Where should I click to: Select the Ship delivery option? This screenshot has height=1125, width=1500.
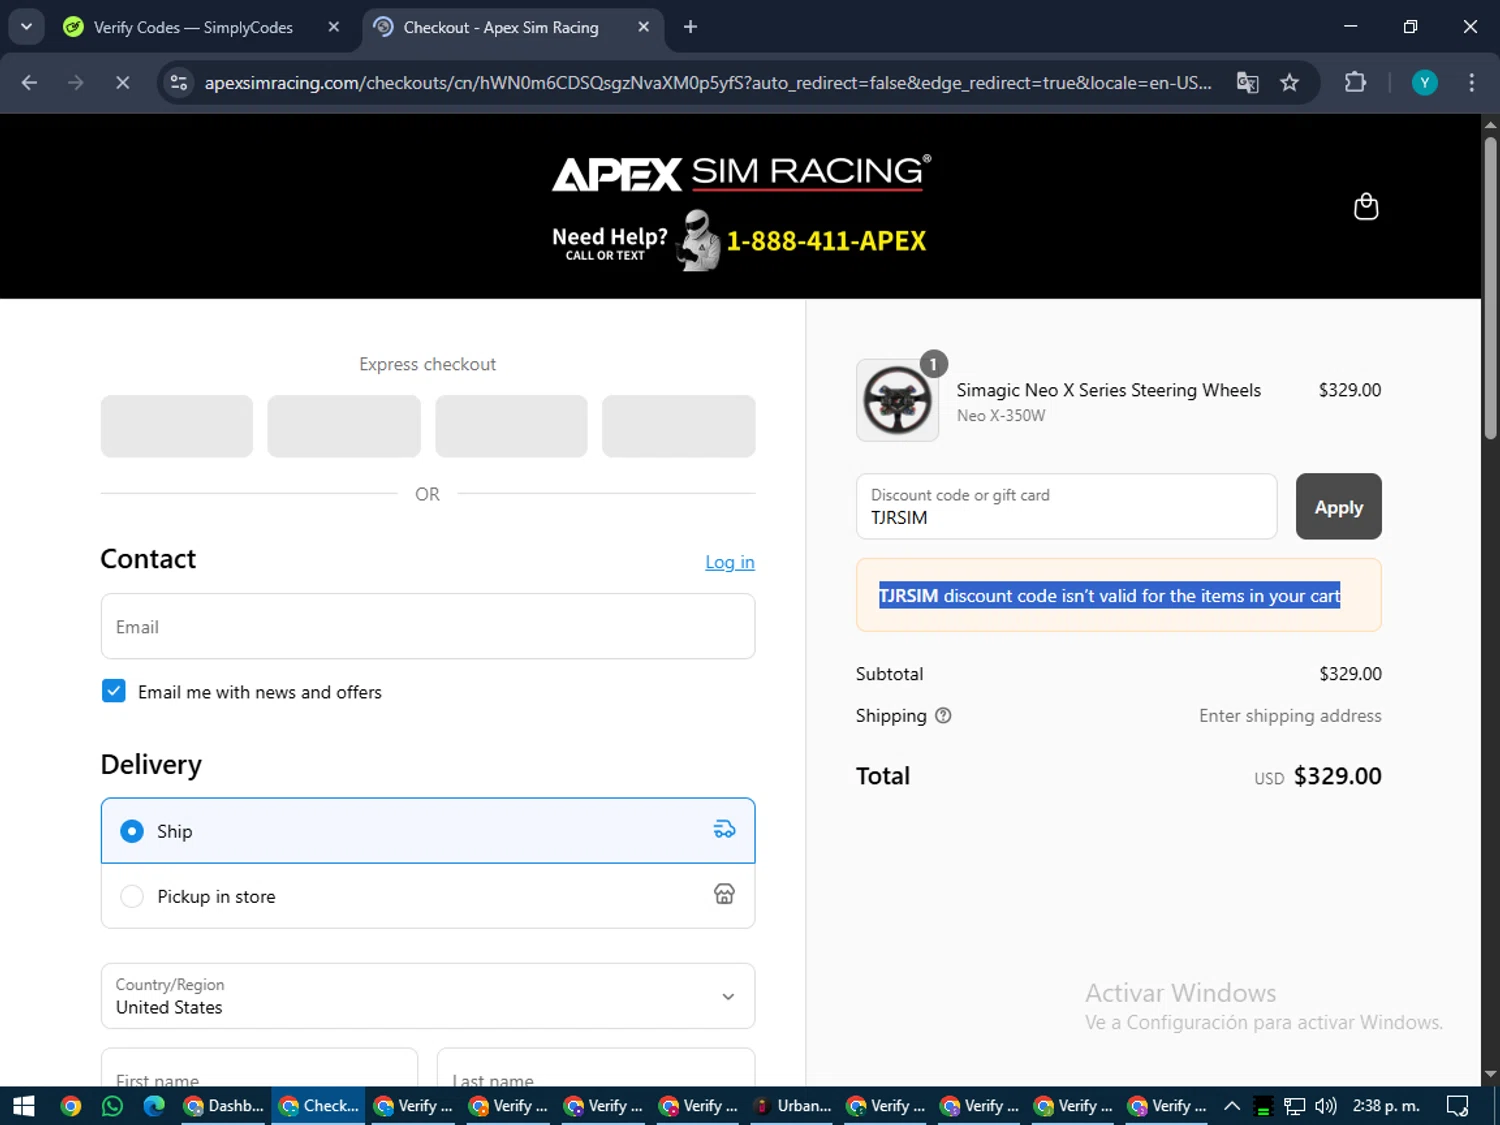[x=428, y=831]
